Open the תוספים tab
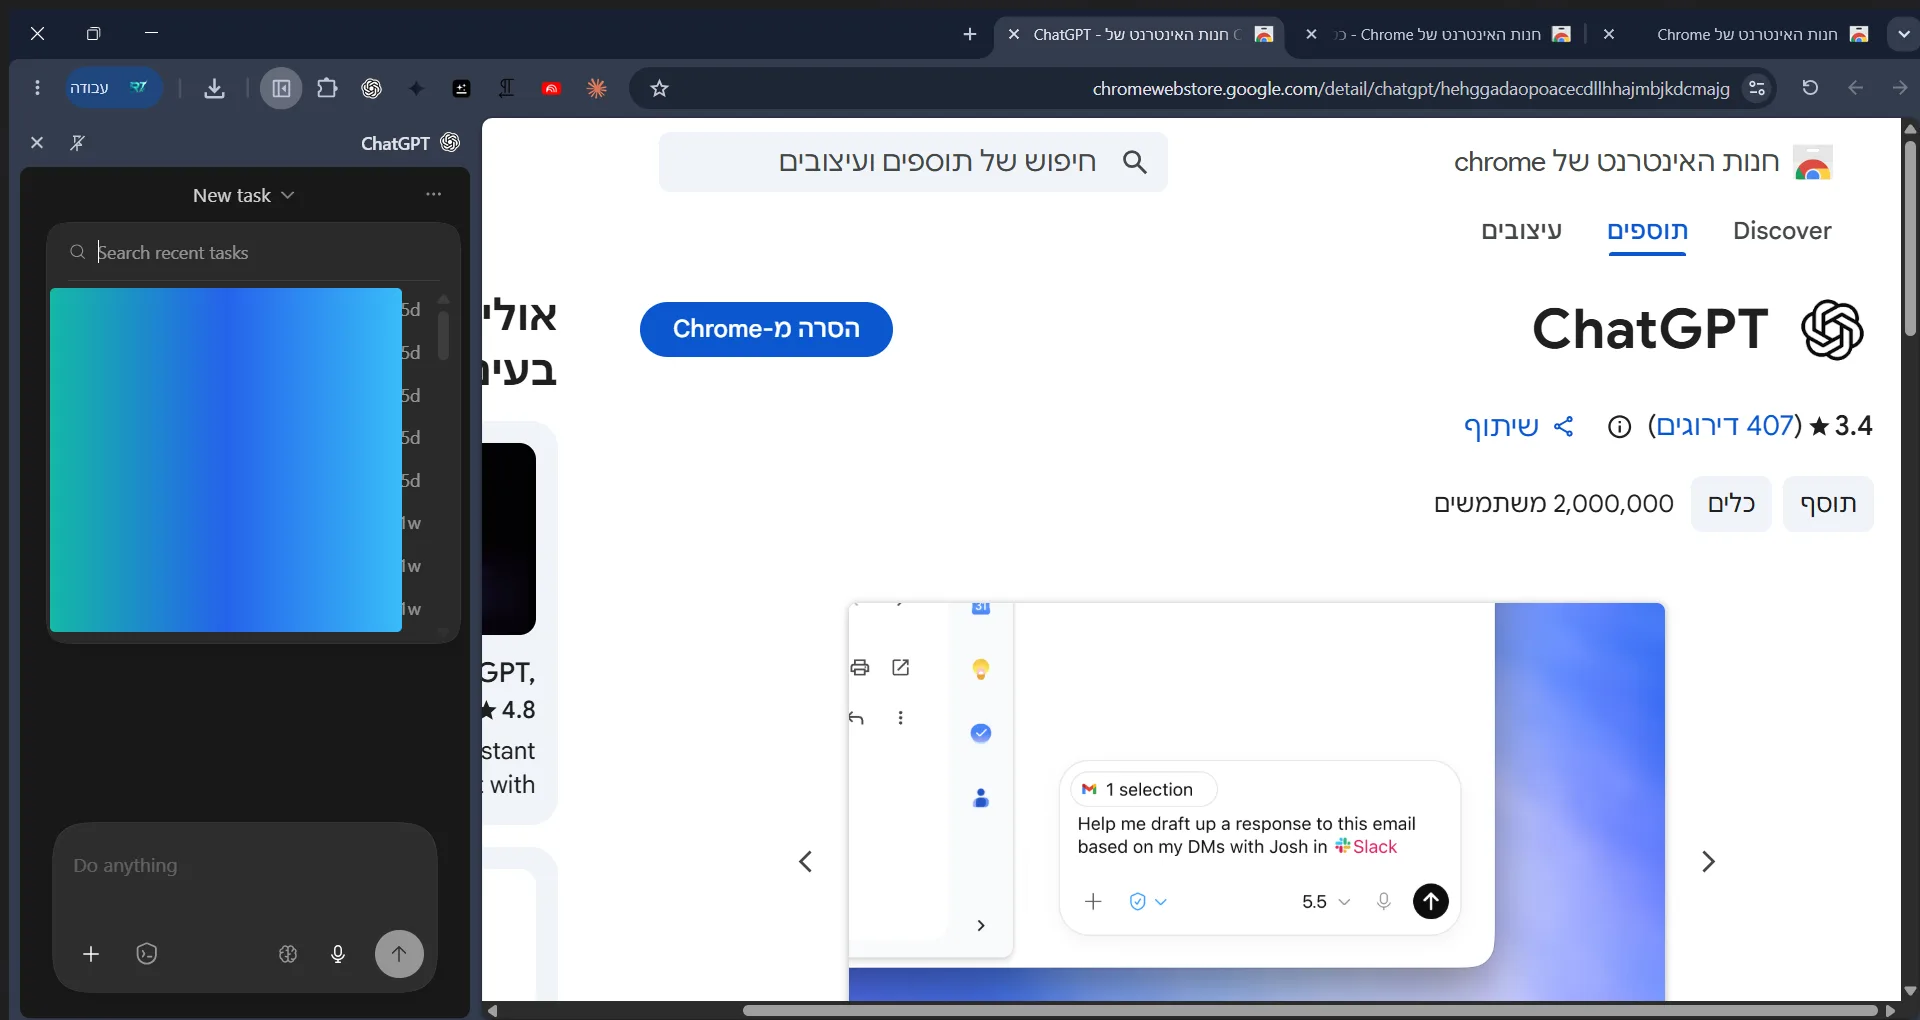This screenshot has height=1020, width=1920. tap(1648, 231)
